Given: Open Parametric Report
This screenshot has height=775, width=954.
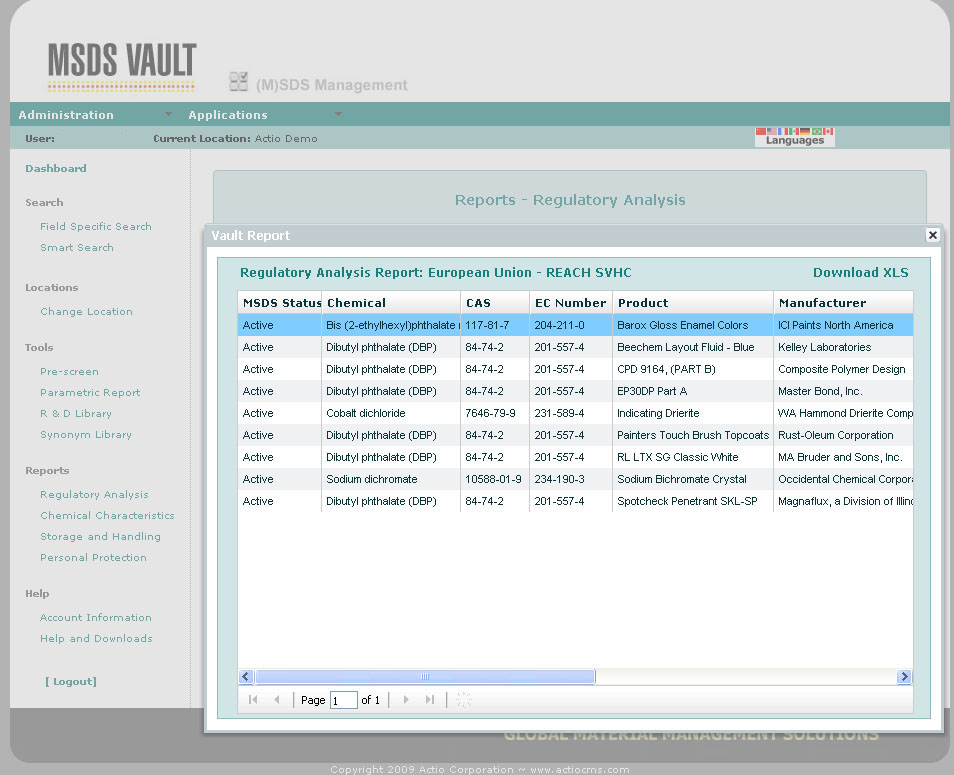Looking at the screenshot, I should [90, 392].
